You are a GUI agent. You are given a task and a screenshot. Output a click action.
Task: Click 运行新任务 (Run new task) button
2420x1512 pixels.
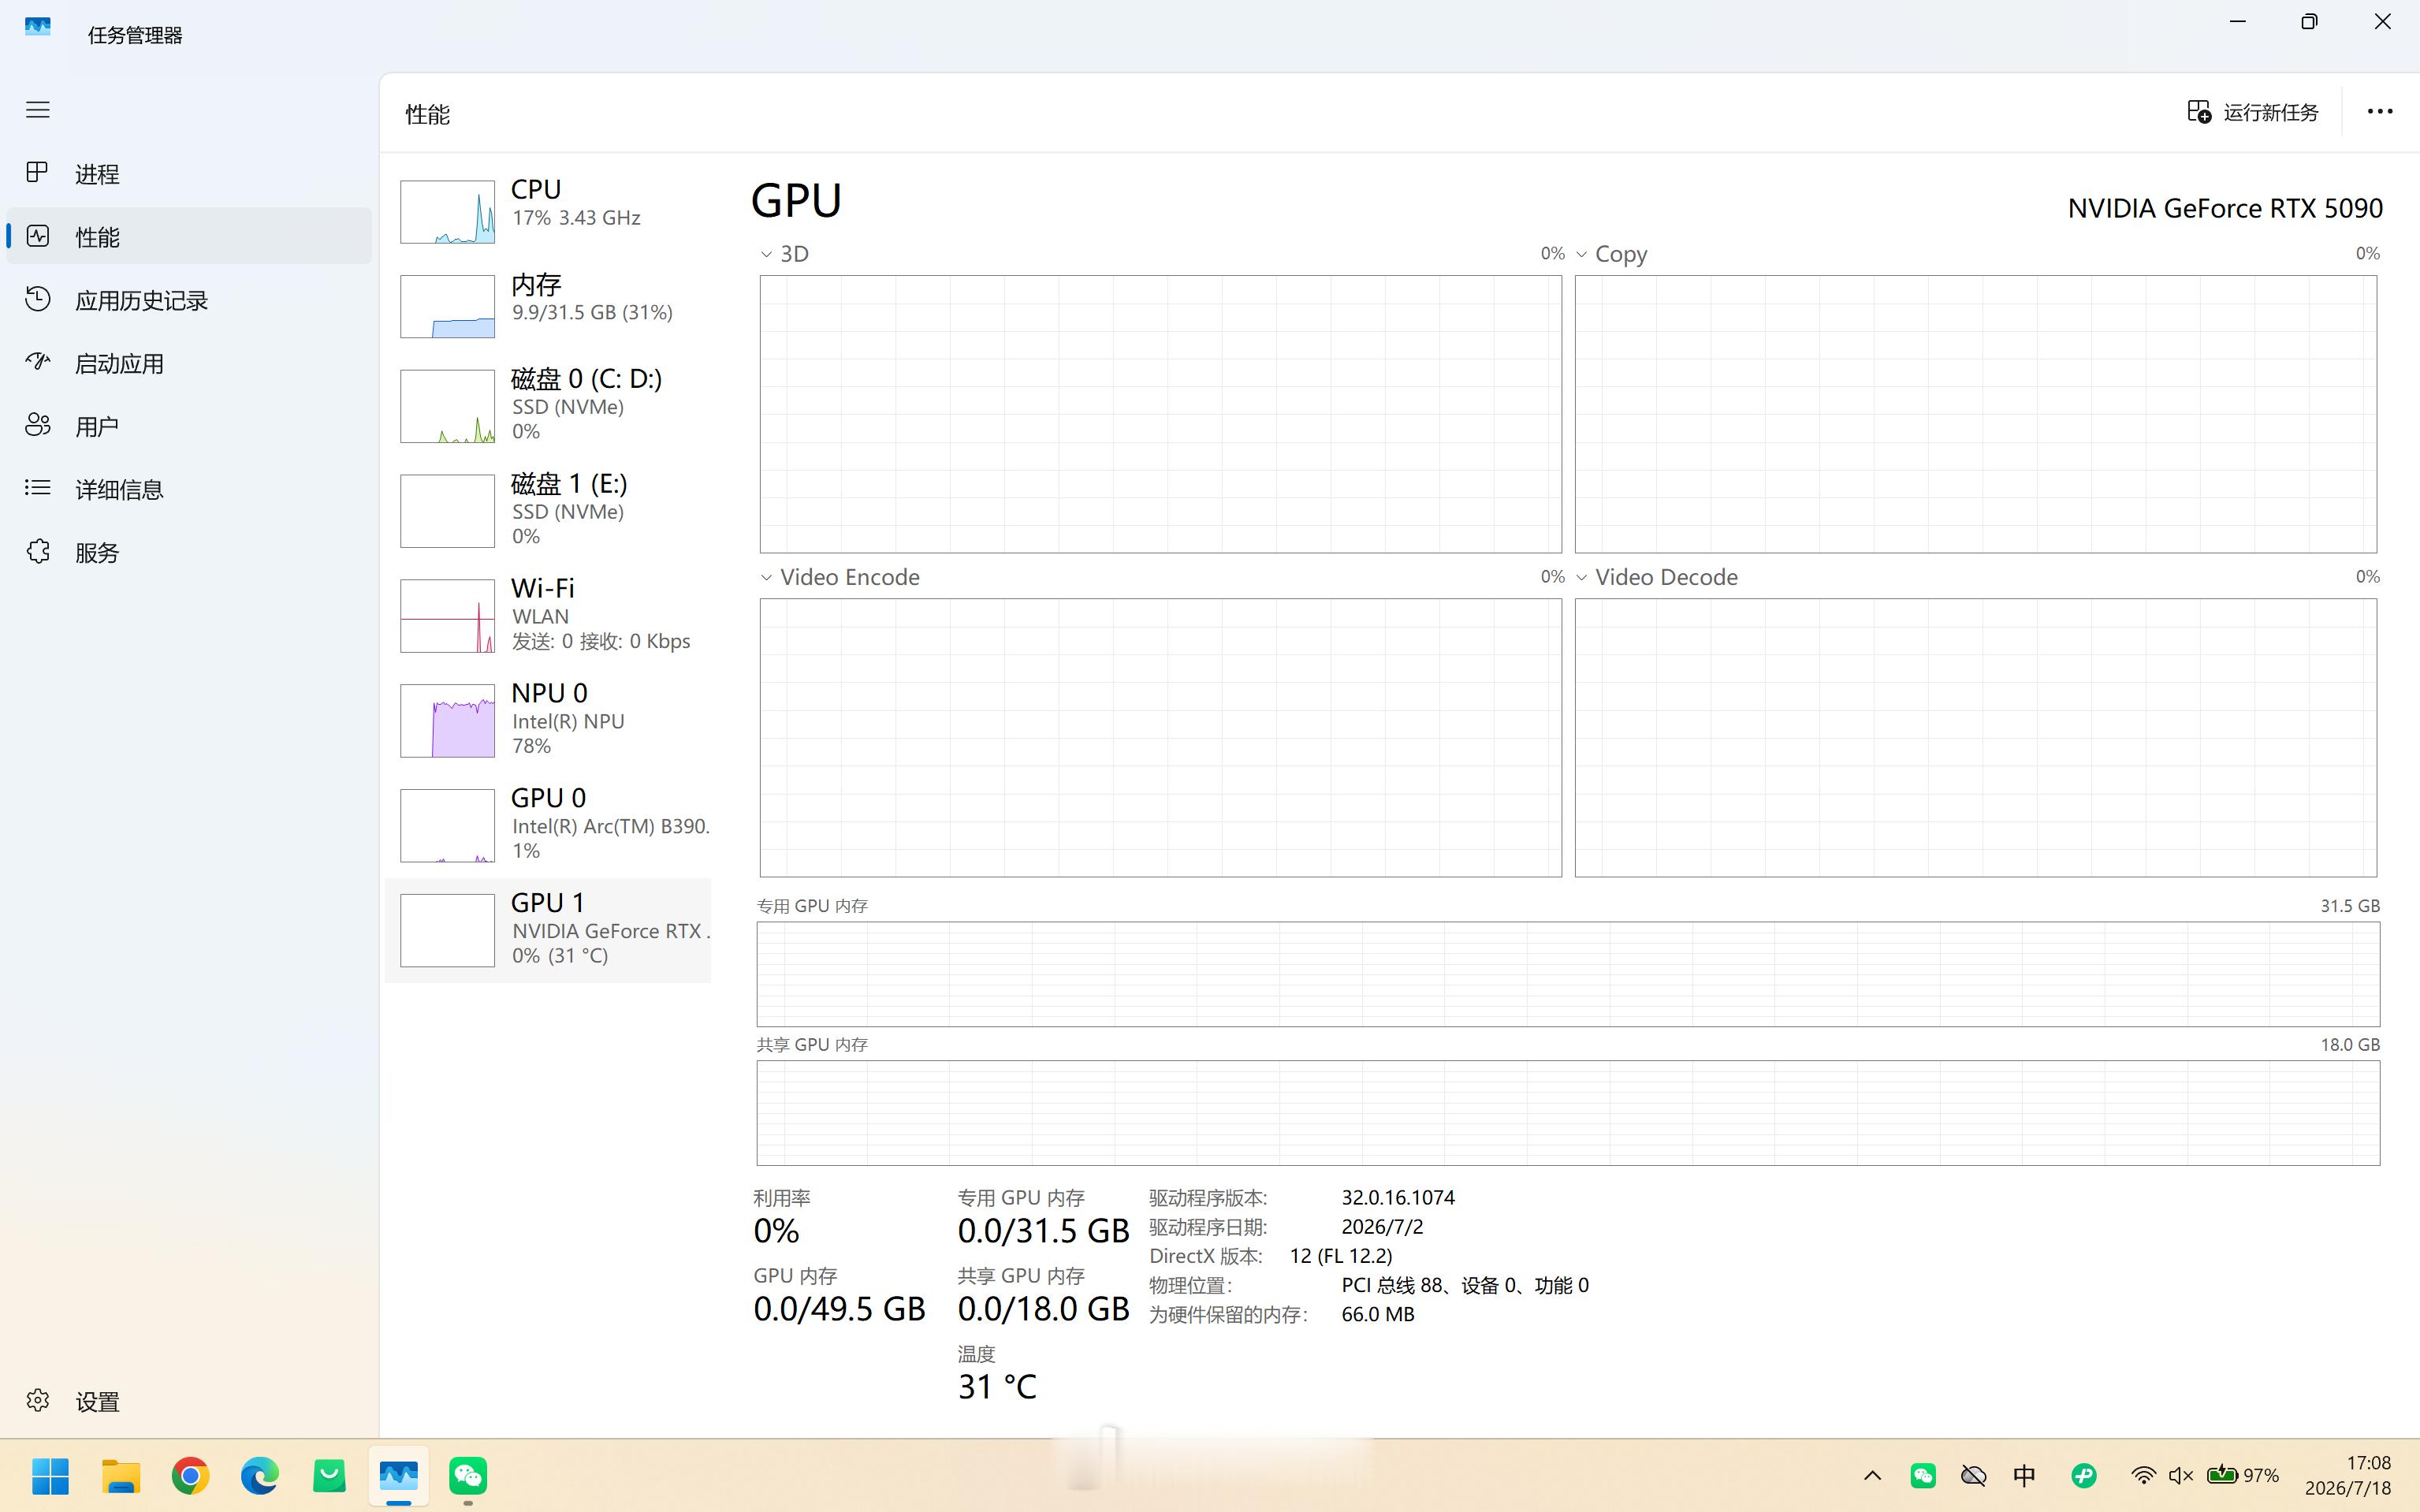[x=2253, y=112]
